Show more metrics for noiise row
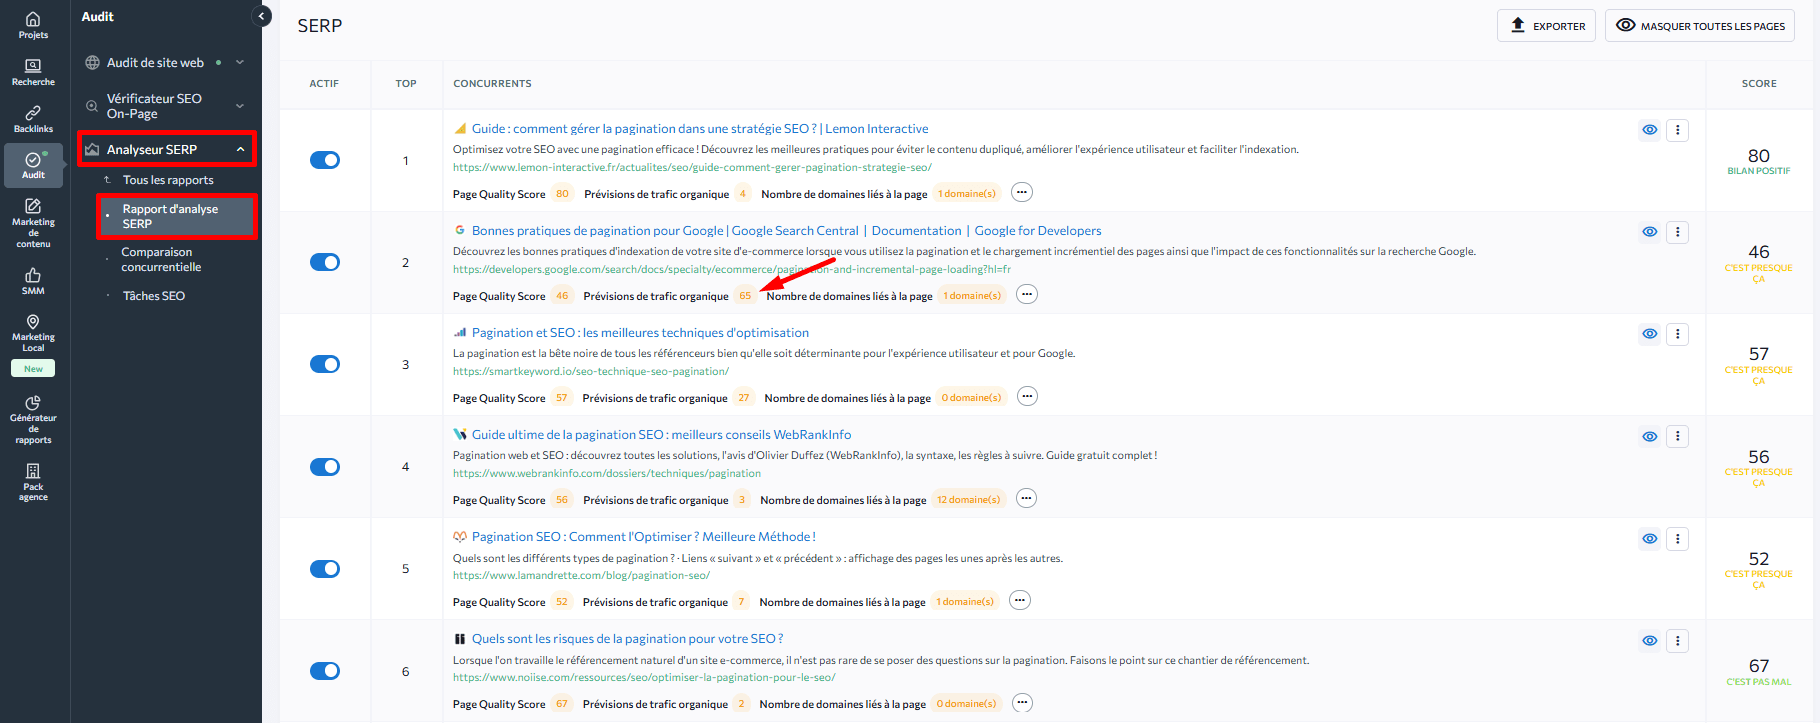Viewport: 1820px width, 723px height. (1022, 702)
